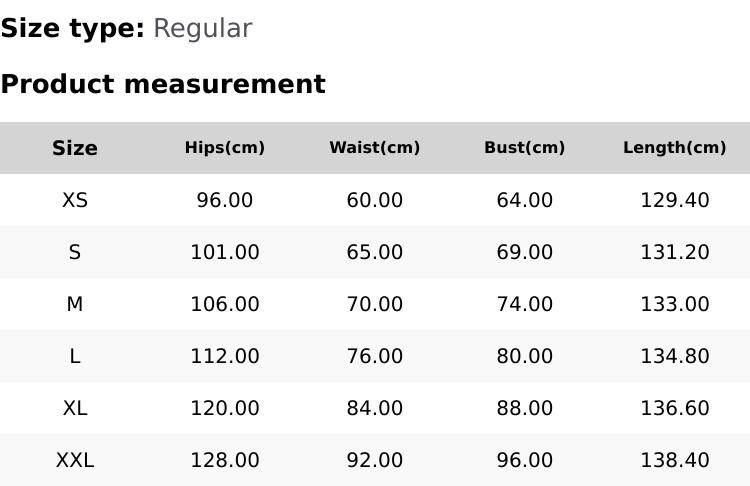Viewport: 750px width, 486px height.
Task: Click the Size column header
Action: point(75,148)
